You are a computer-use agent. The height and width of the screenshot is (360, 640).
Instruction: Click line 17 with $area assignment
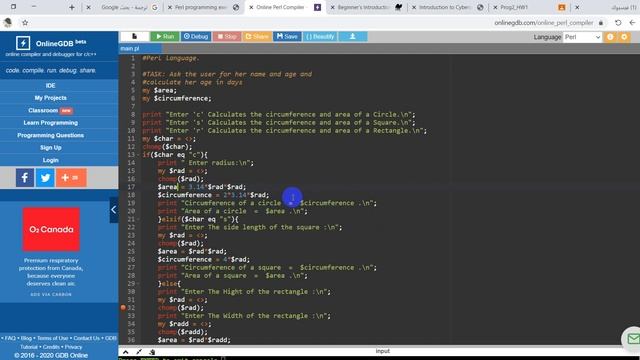click(x=202, y=187)
